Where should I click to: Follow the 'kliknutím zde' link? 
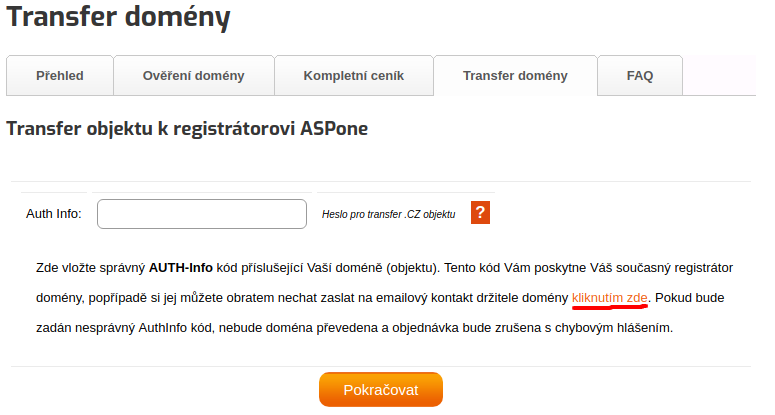click(x=610, y=298)
